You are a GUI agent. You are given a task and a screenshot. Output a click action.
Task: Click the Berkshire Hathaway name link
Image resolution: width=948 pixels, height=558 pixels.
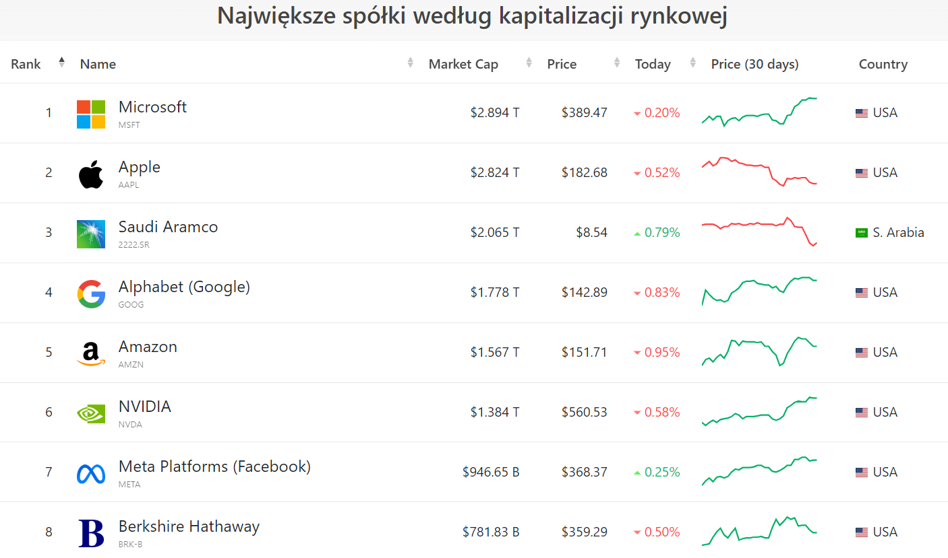coord(188,527)
